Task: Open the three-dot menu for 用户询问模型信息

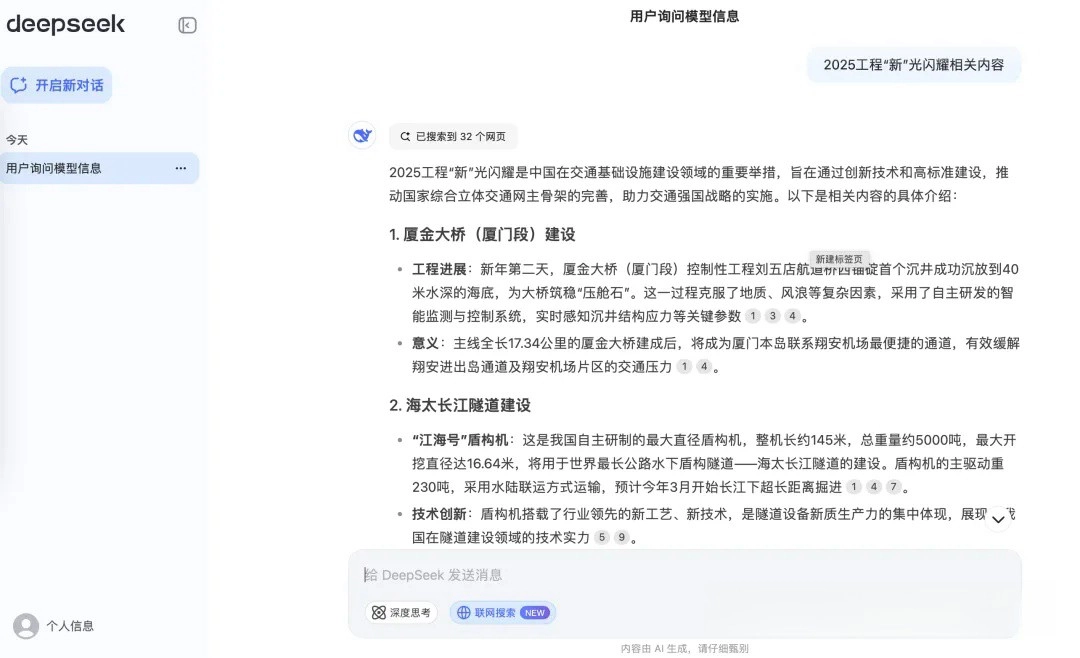Action: click(181, 168)
